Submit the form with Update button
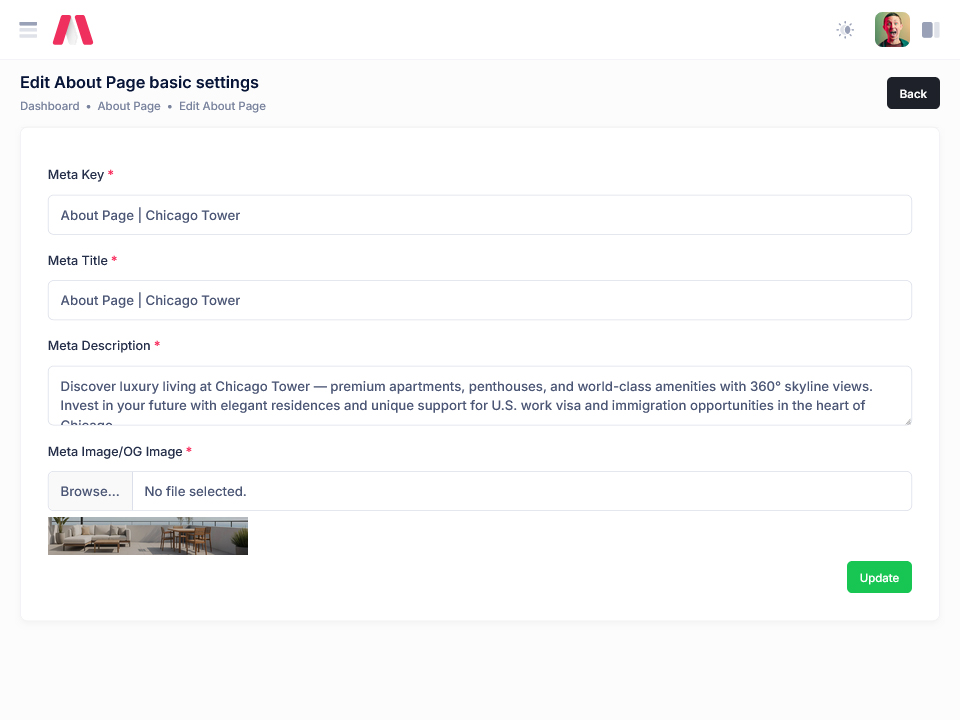 tap(879, 577)
